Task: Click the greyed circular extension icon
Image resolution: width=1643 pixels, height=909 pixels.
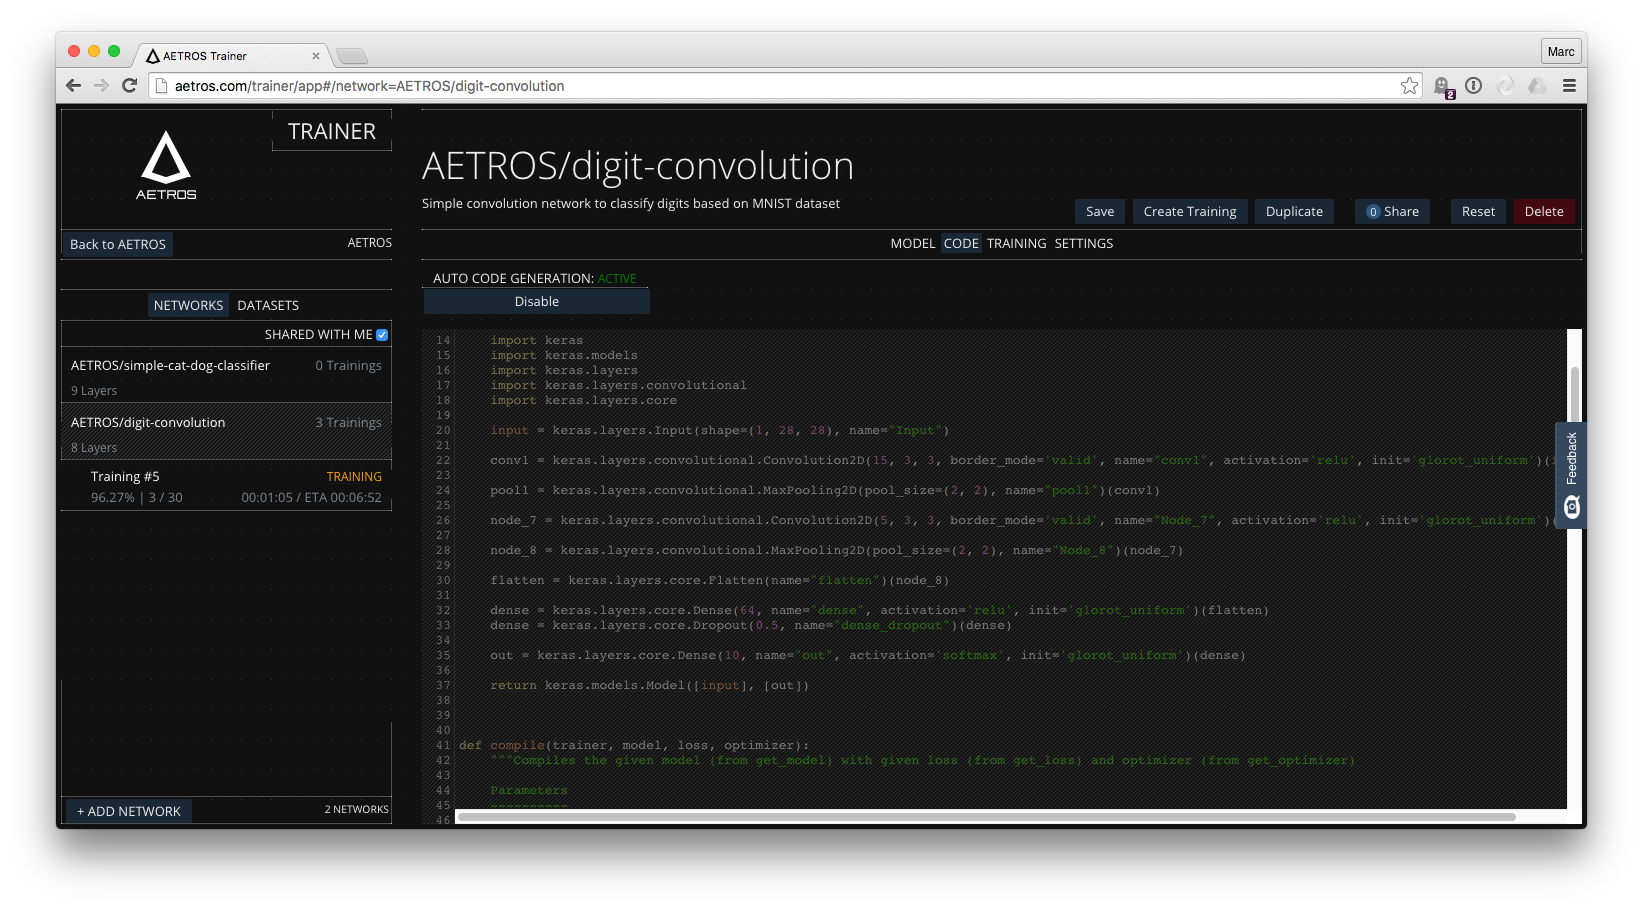Action: [1505, 86]
